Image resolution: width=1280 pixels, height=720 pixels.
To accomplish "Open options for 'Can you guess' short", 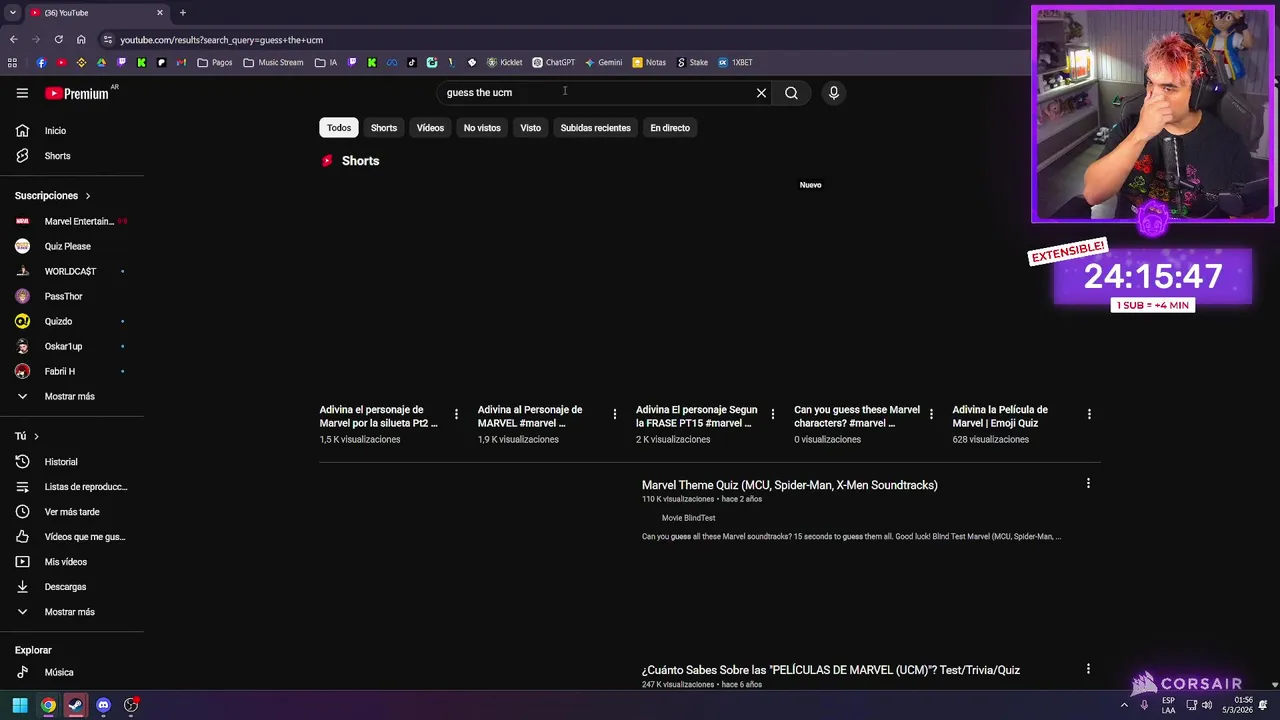I will (931, 414).
